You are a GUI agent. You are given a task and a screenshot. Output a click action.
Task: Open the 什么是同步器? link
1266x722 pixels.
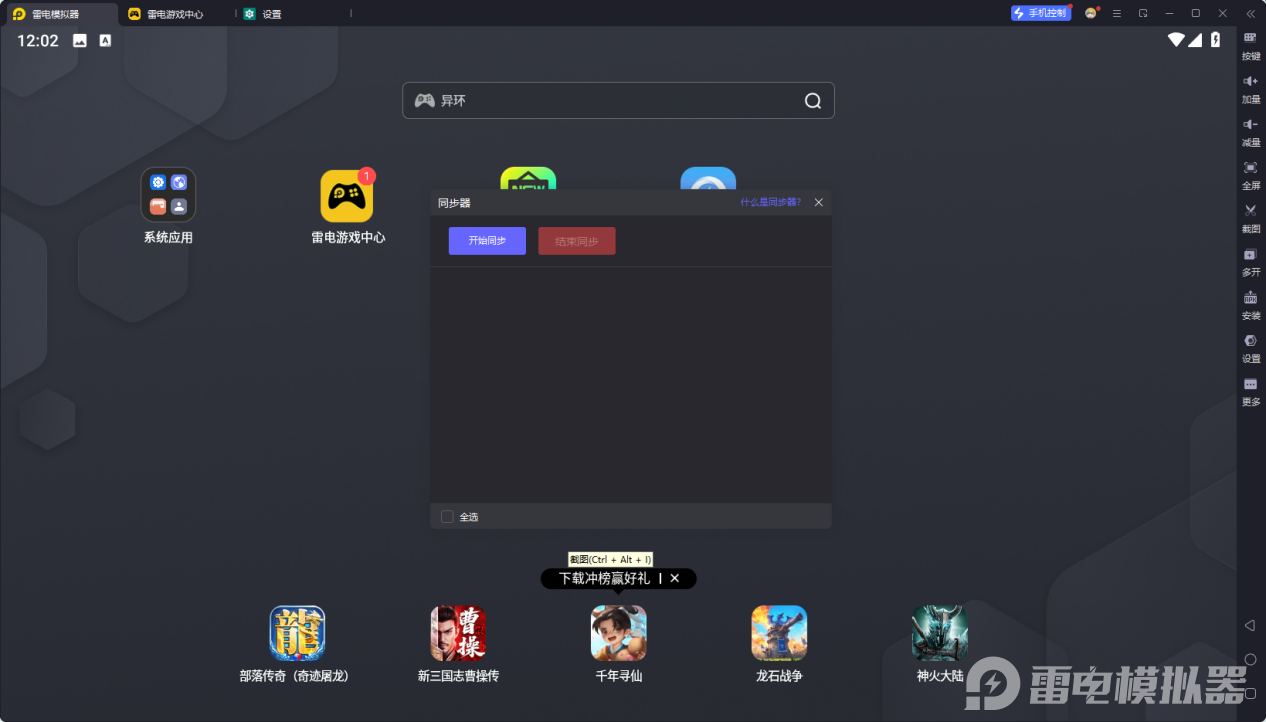click(770, 202)
